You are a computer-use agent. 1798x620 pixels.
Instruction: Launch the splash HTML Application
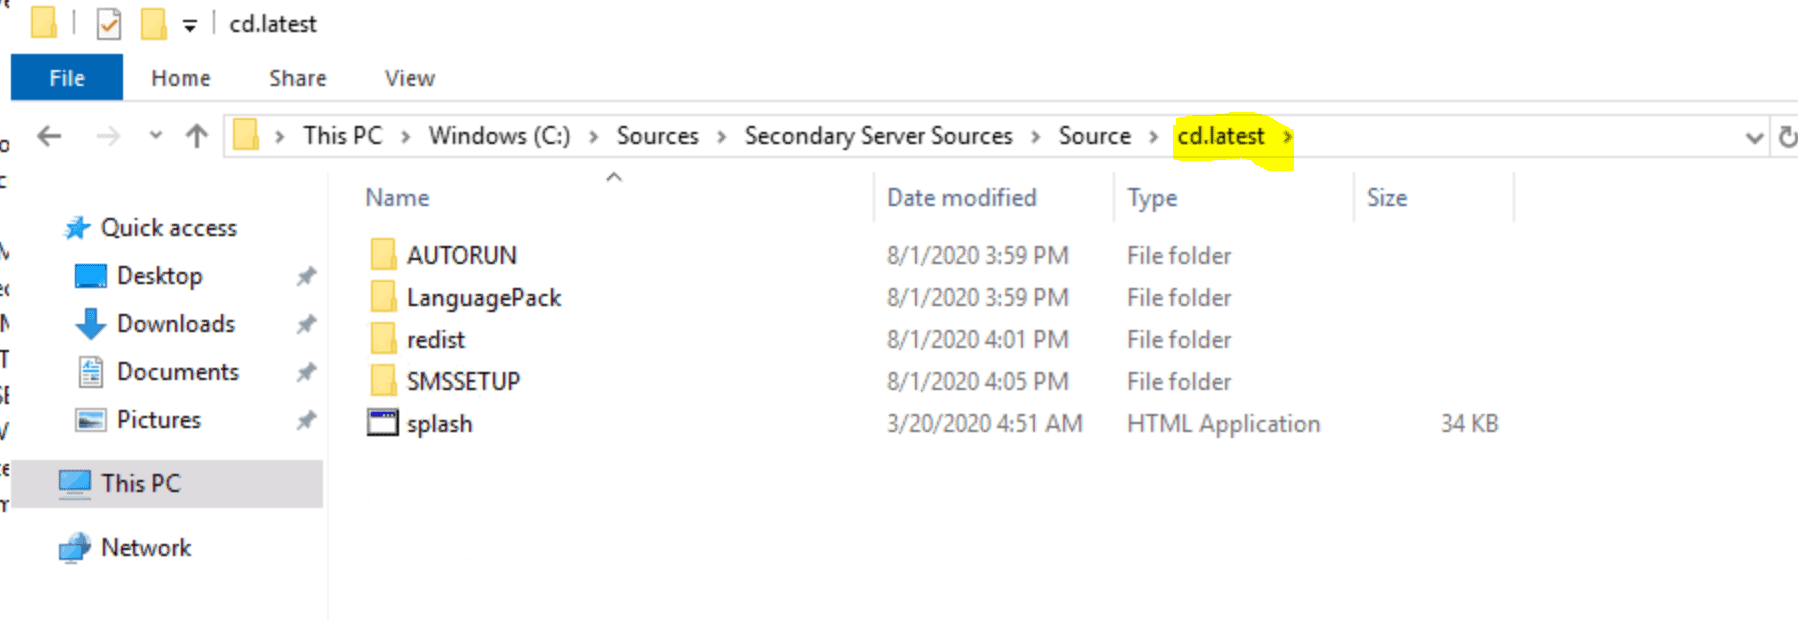[440, 423]
